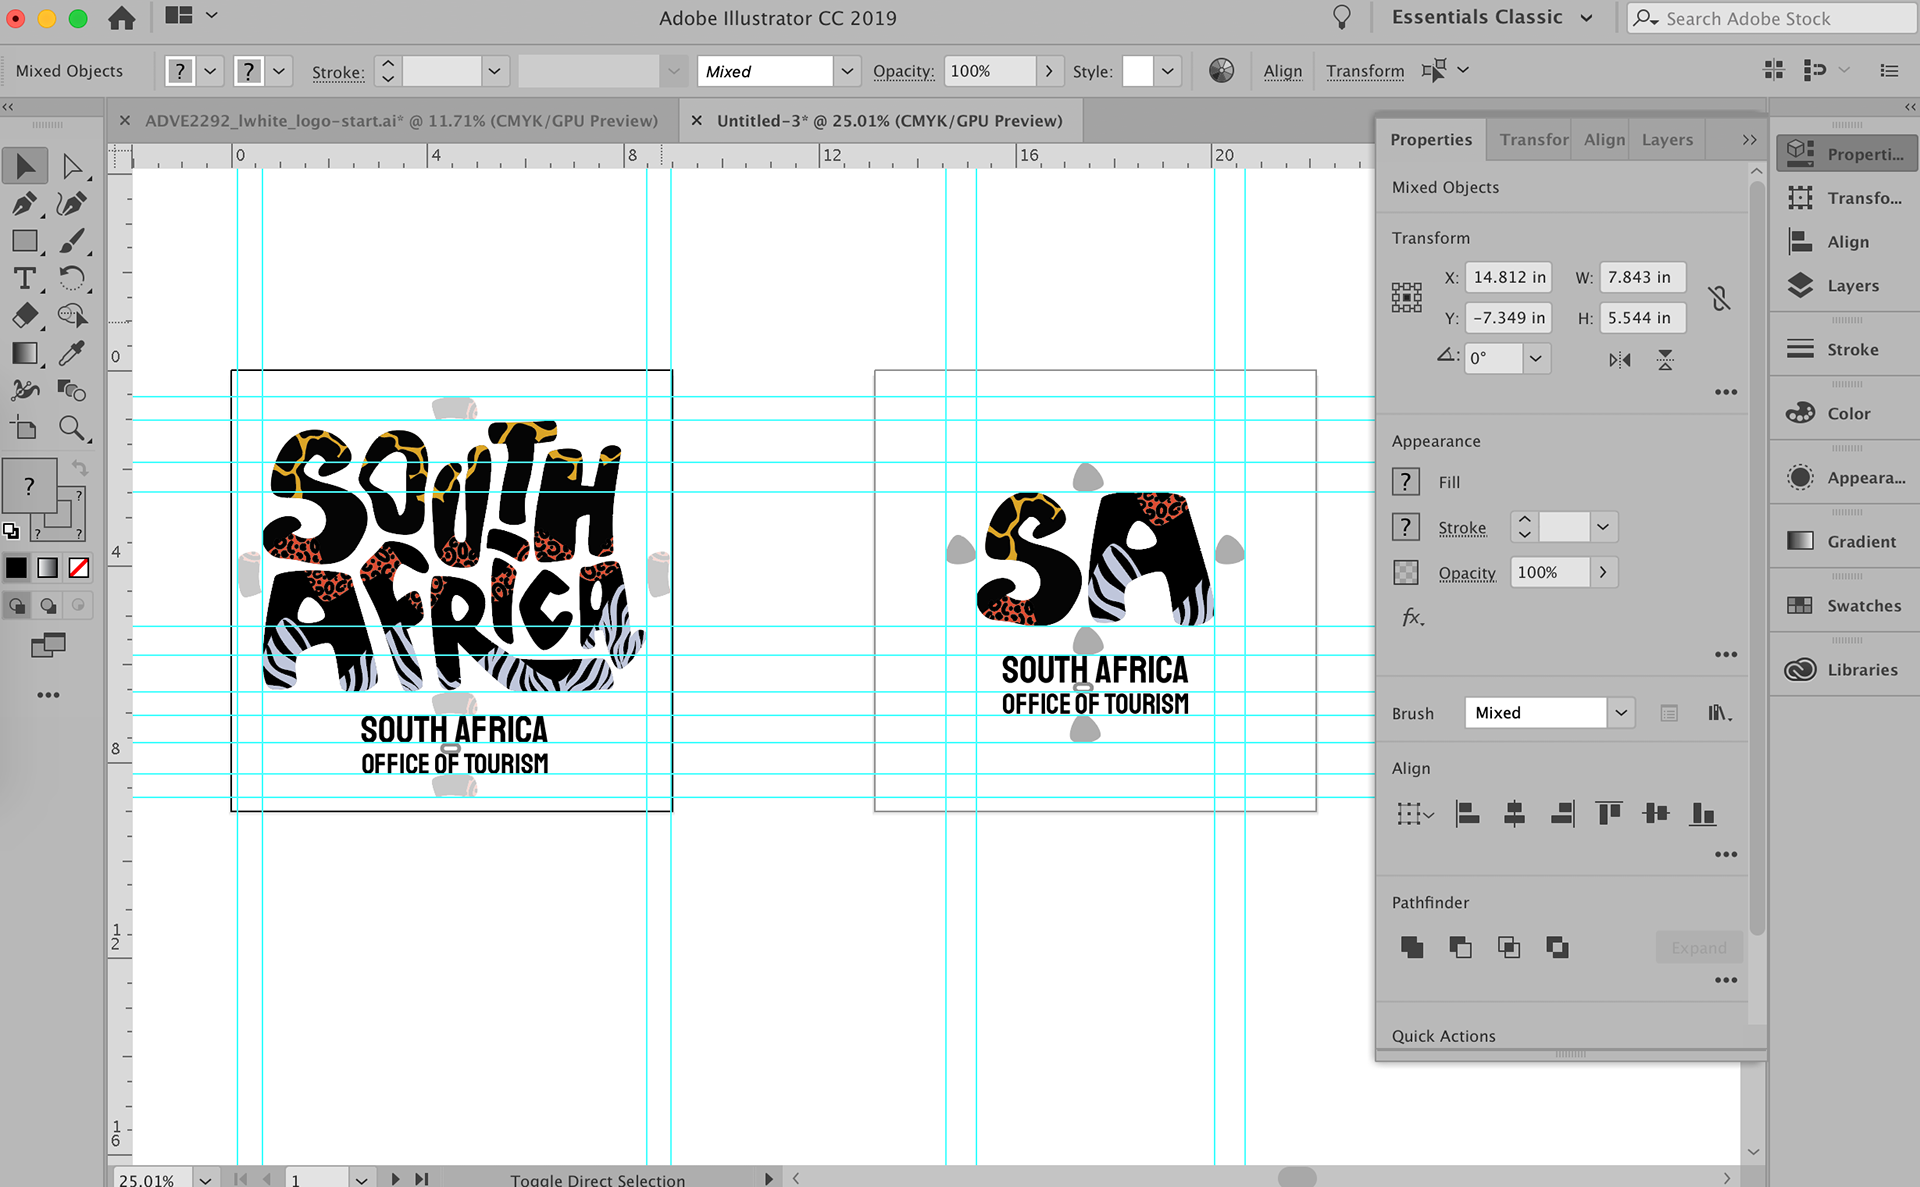
Task: Click Horizontal Align Left icon
Action: pos(1467,814)
